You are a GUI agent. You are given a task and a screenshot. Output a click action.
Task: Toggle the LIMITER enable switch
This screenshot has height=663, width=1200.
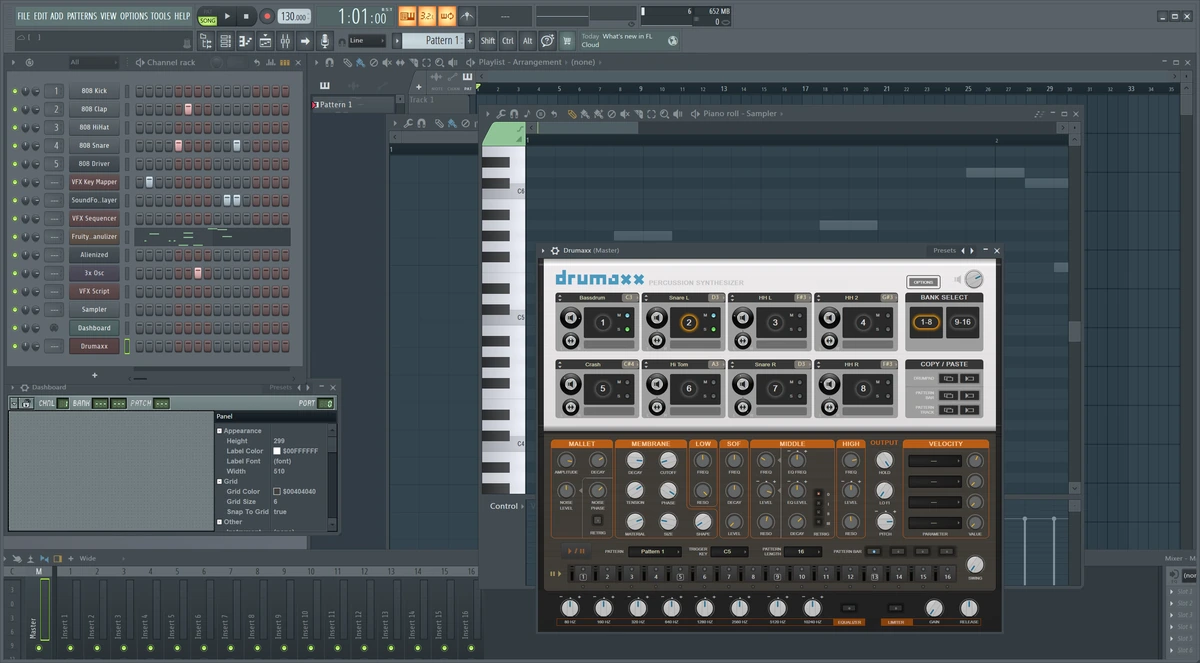[897, 608]
